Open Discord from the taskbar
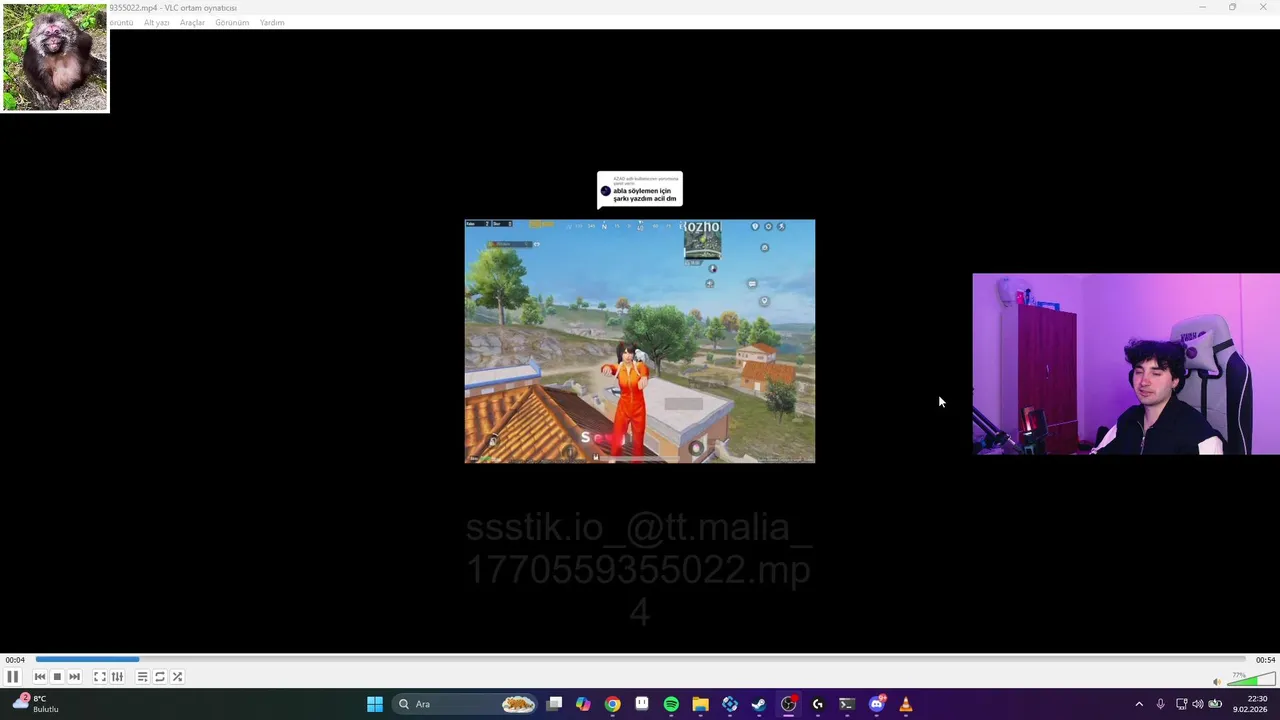The height and width of the screenshot is (720, 1280). coord(877,704)
